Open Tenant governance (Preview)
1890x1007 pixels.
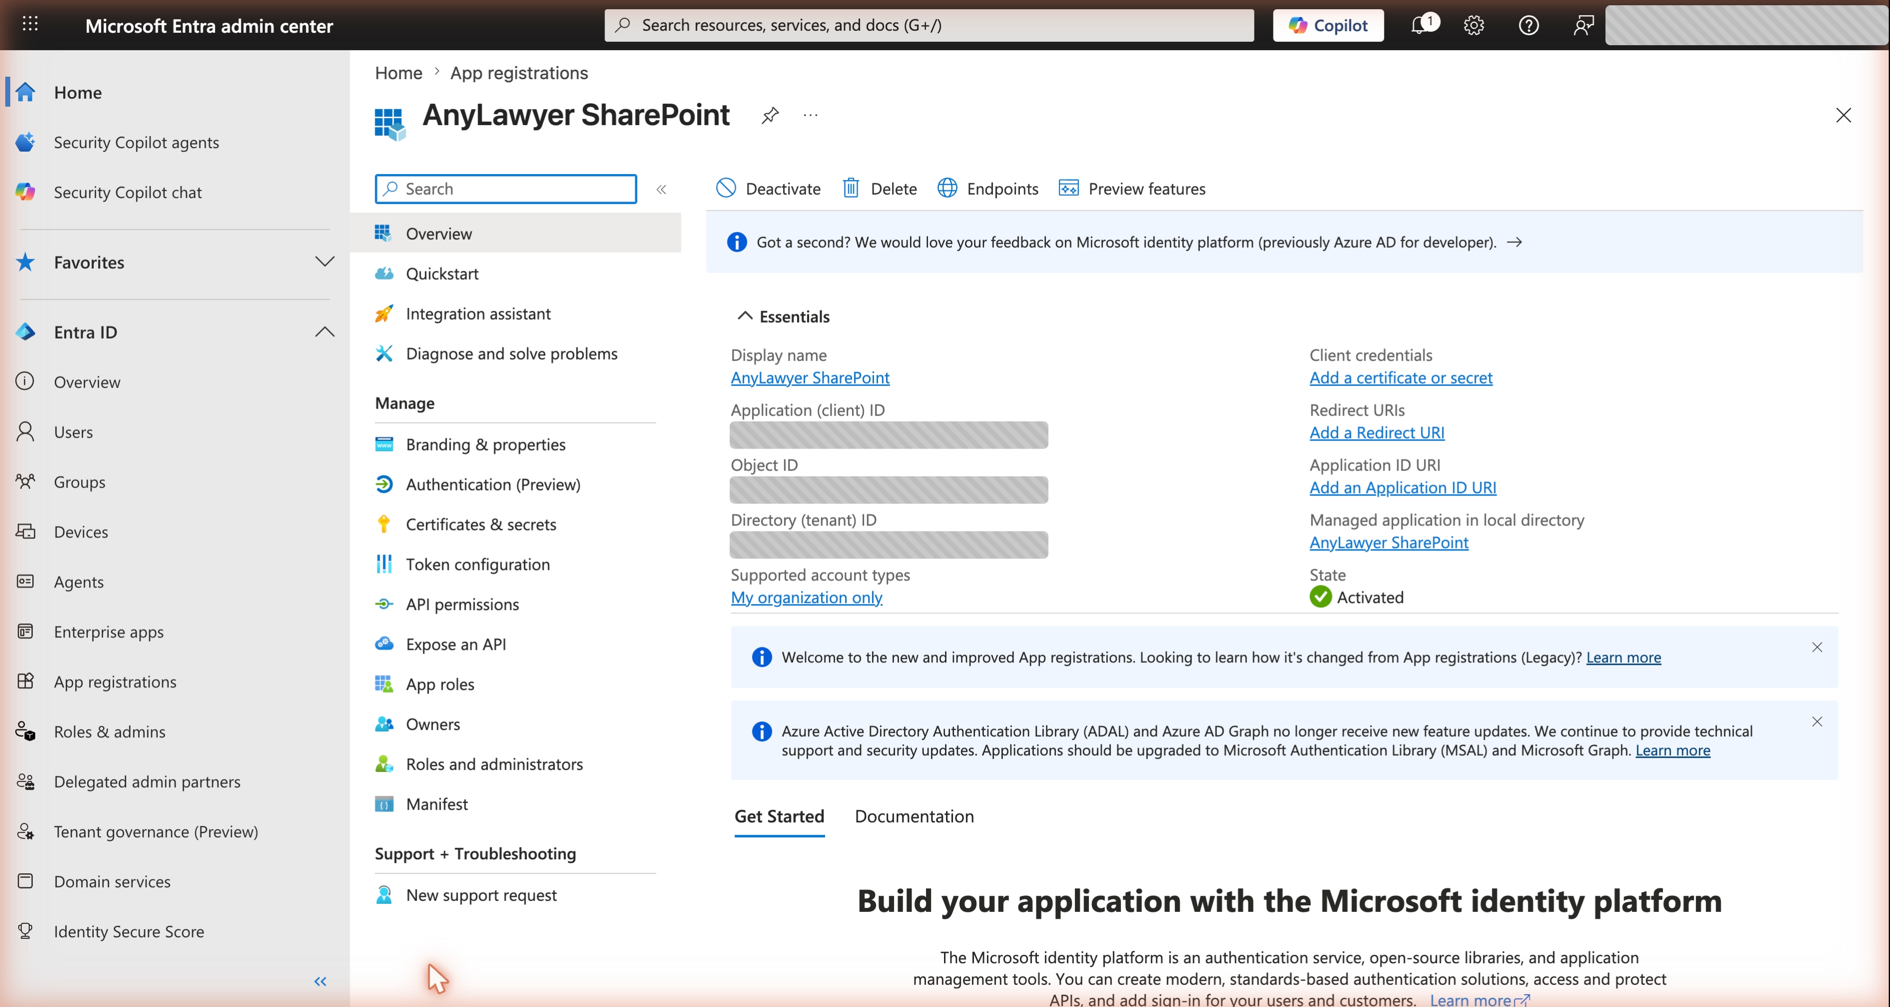tap(156, 832)
